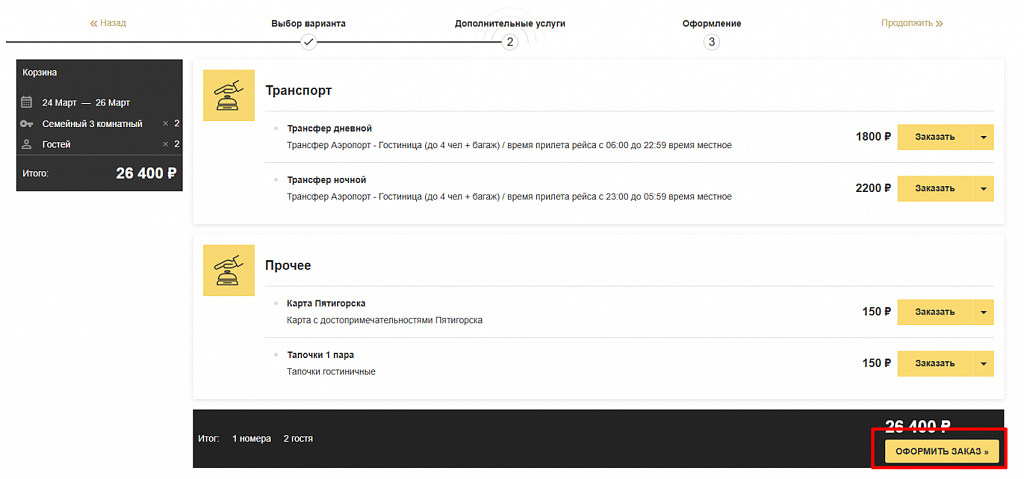
Task: Click step circle 2 under Дополнительные услуги
Action: (509, 42)
